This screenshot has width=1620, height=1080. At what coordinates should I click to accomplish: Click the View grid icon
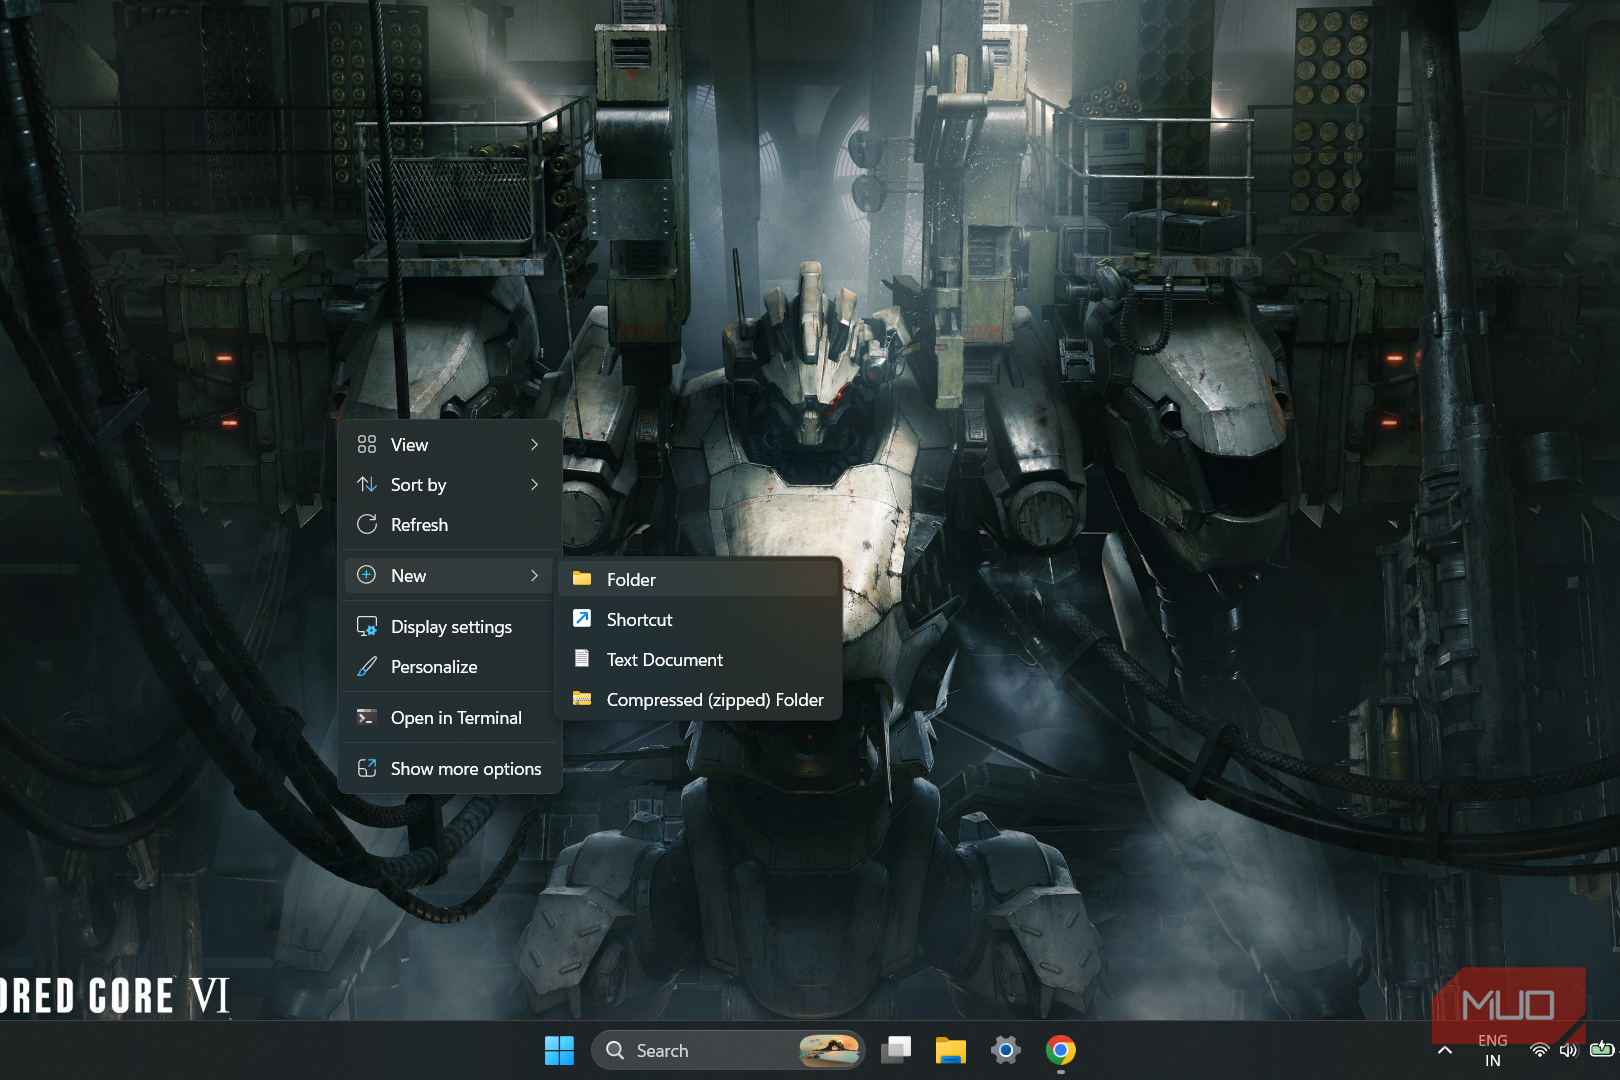tap(367, 445)
